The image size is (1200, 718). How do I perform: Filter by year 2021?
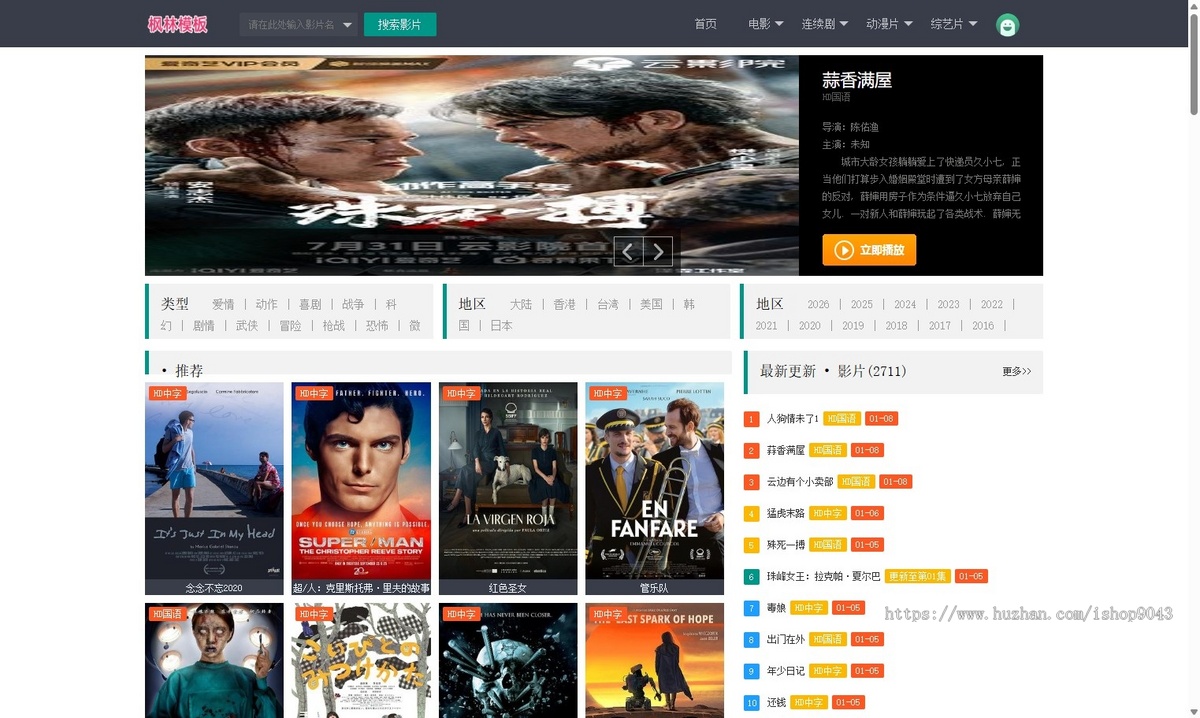pos(767,326)
